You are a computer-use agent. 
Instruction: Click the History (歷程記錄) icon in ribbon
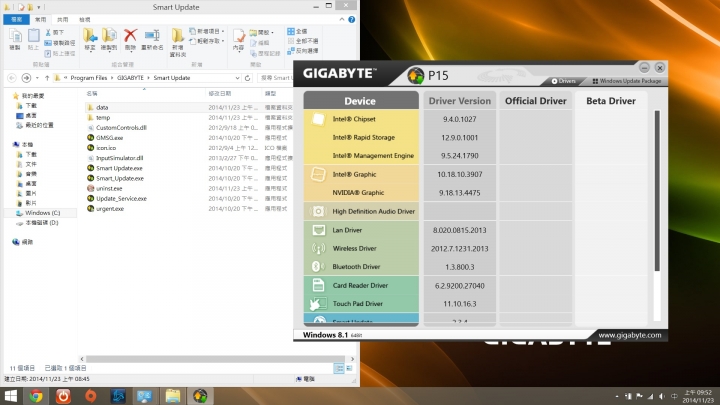(253, 53)
